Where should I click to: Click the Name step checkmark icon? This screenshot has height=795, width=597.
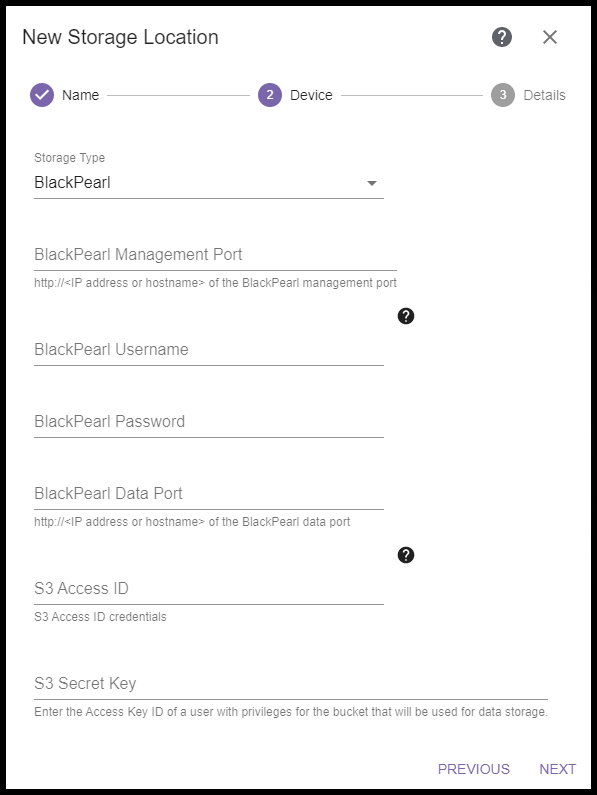point(42,95)
